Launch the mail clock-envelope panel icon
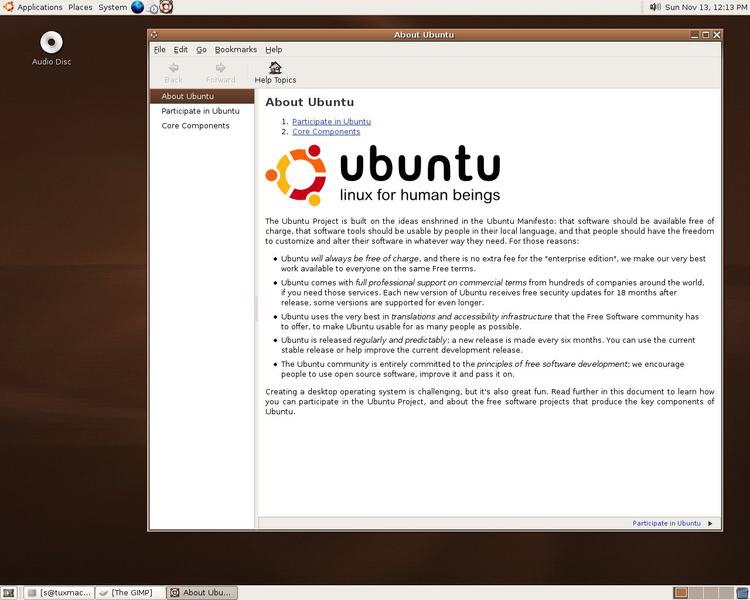The image size is (750, 600). [x=153, y=8]
